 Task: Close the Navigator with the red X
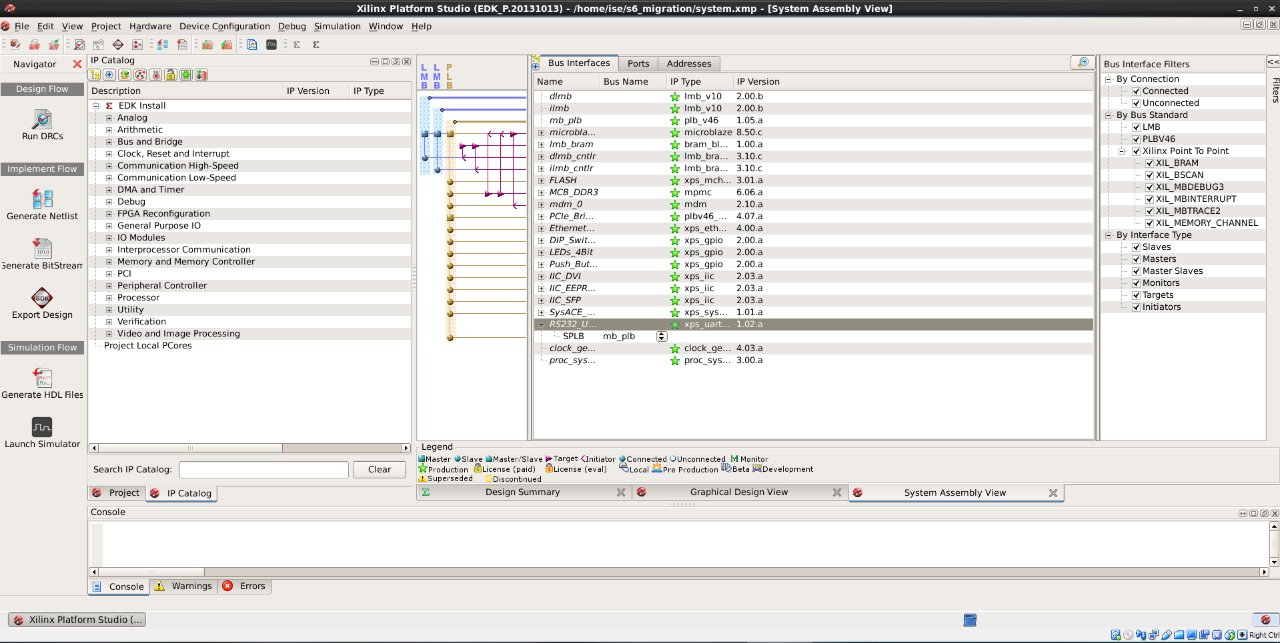[77, 64]
